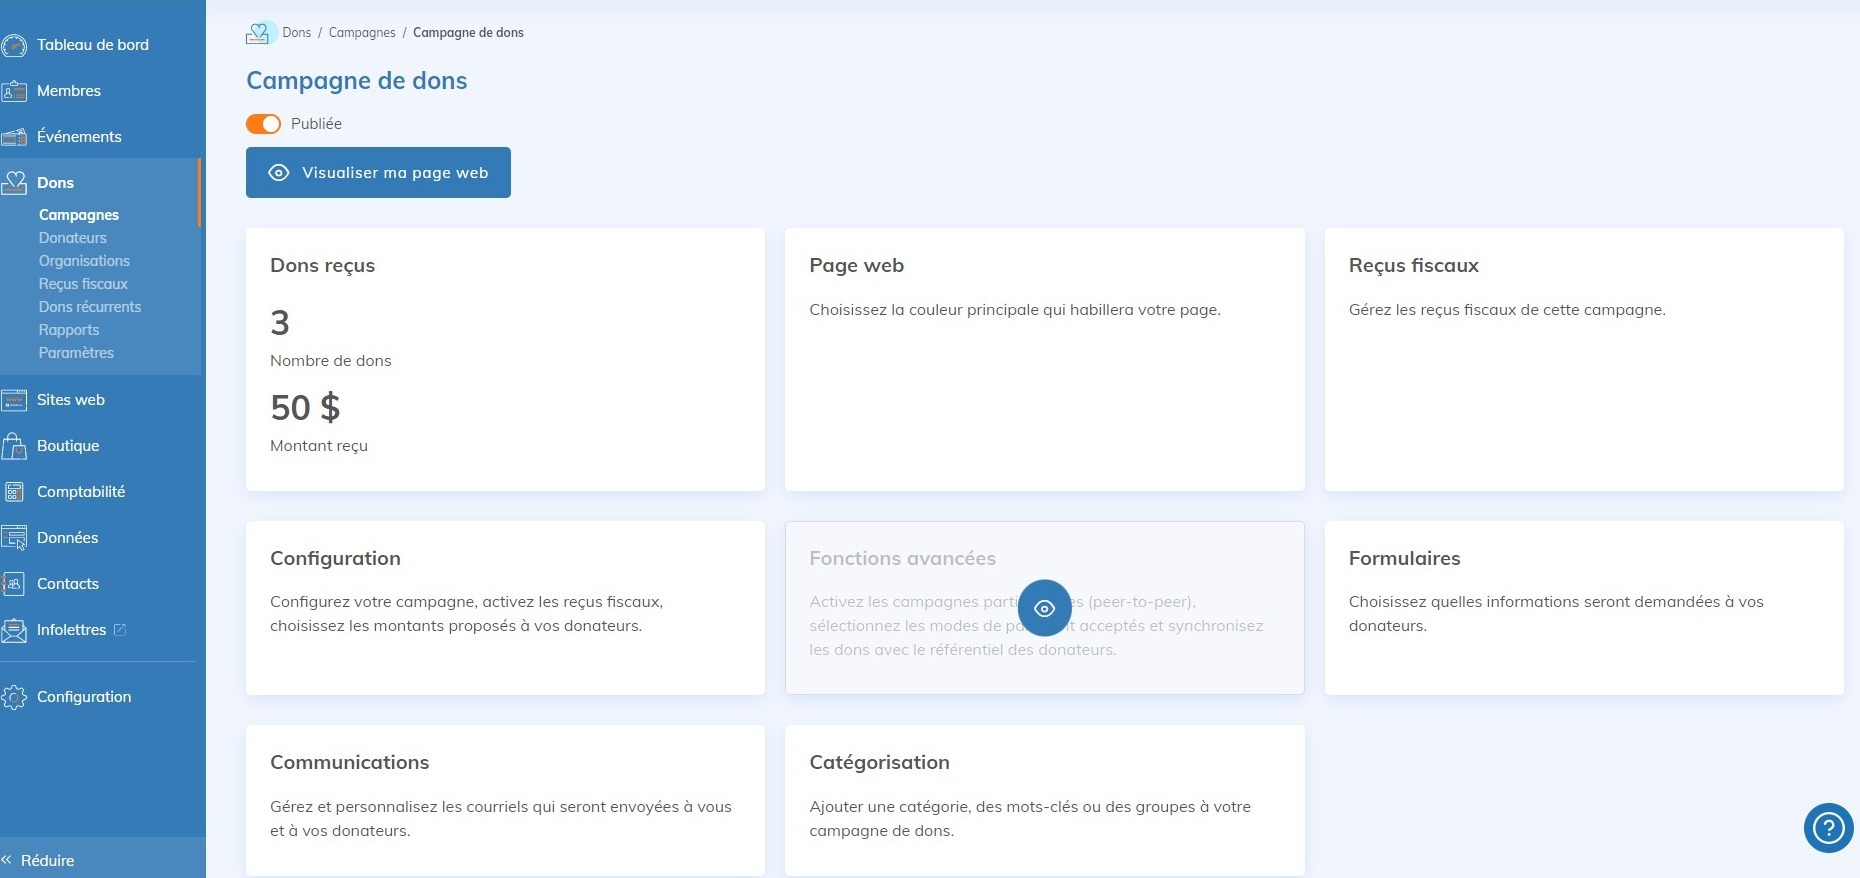Open the Dons menu section
1860x878 pixels.
click(55, 183)
